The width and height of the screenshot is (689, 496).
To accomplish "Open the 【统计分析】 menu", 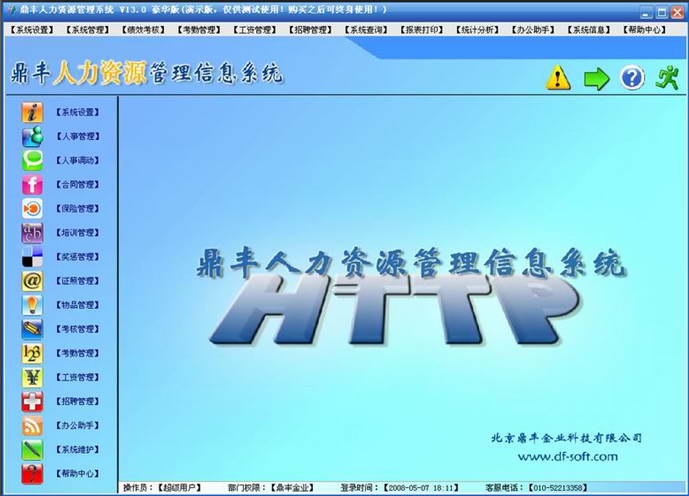I will 477,30.
